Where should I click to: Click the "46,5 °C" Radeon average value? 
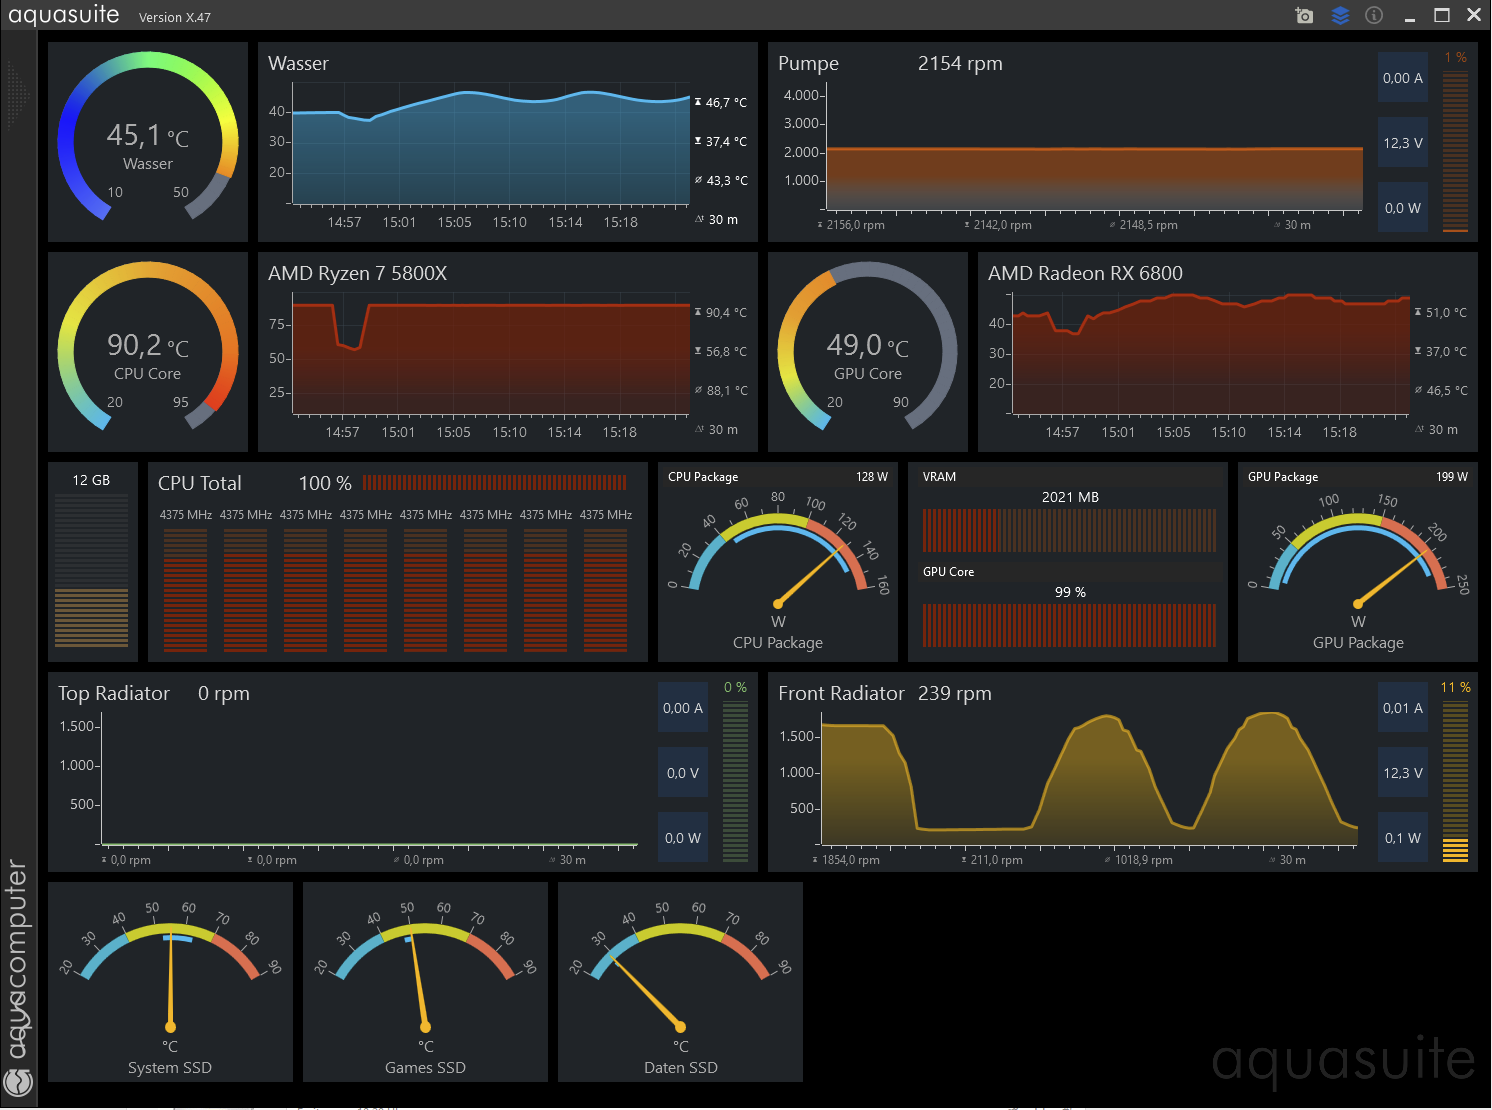tap(1447, 391)
